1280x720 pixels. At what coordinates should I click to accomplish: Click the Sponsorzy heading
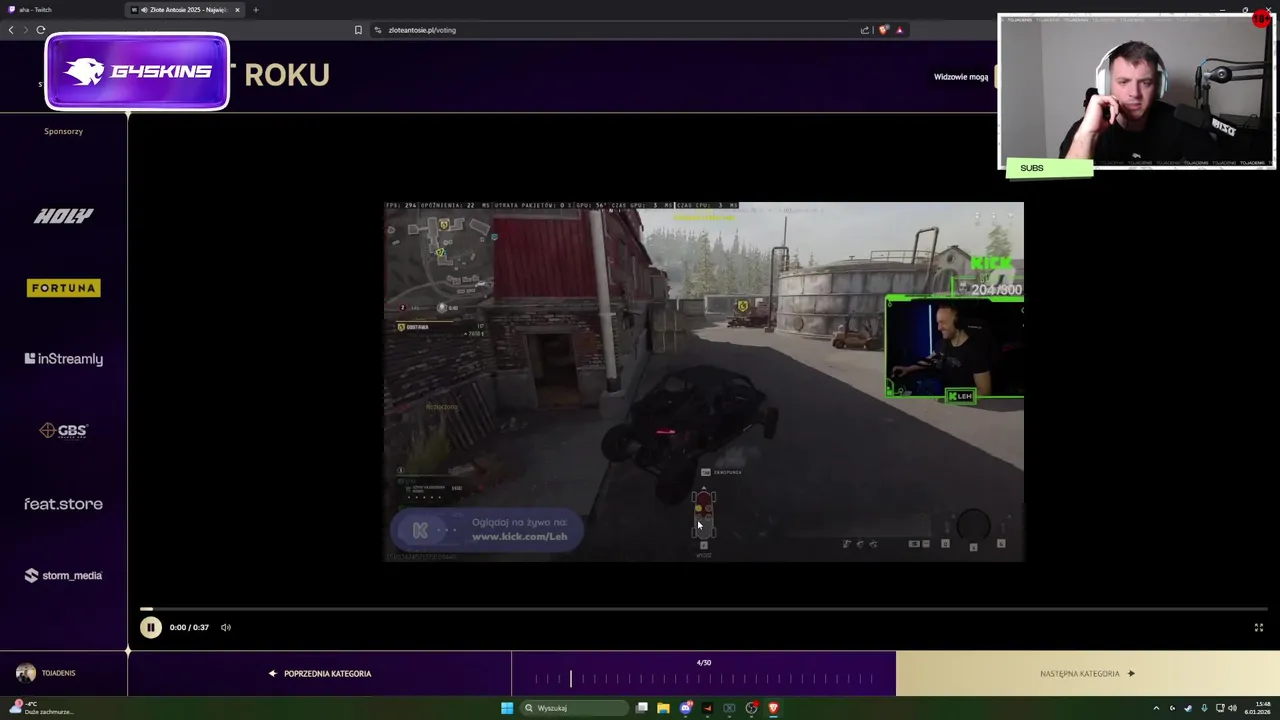[x=63, y=131]
